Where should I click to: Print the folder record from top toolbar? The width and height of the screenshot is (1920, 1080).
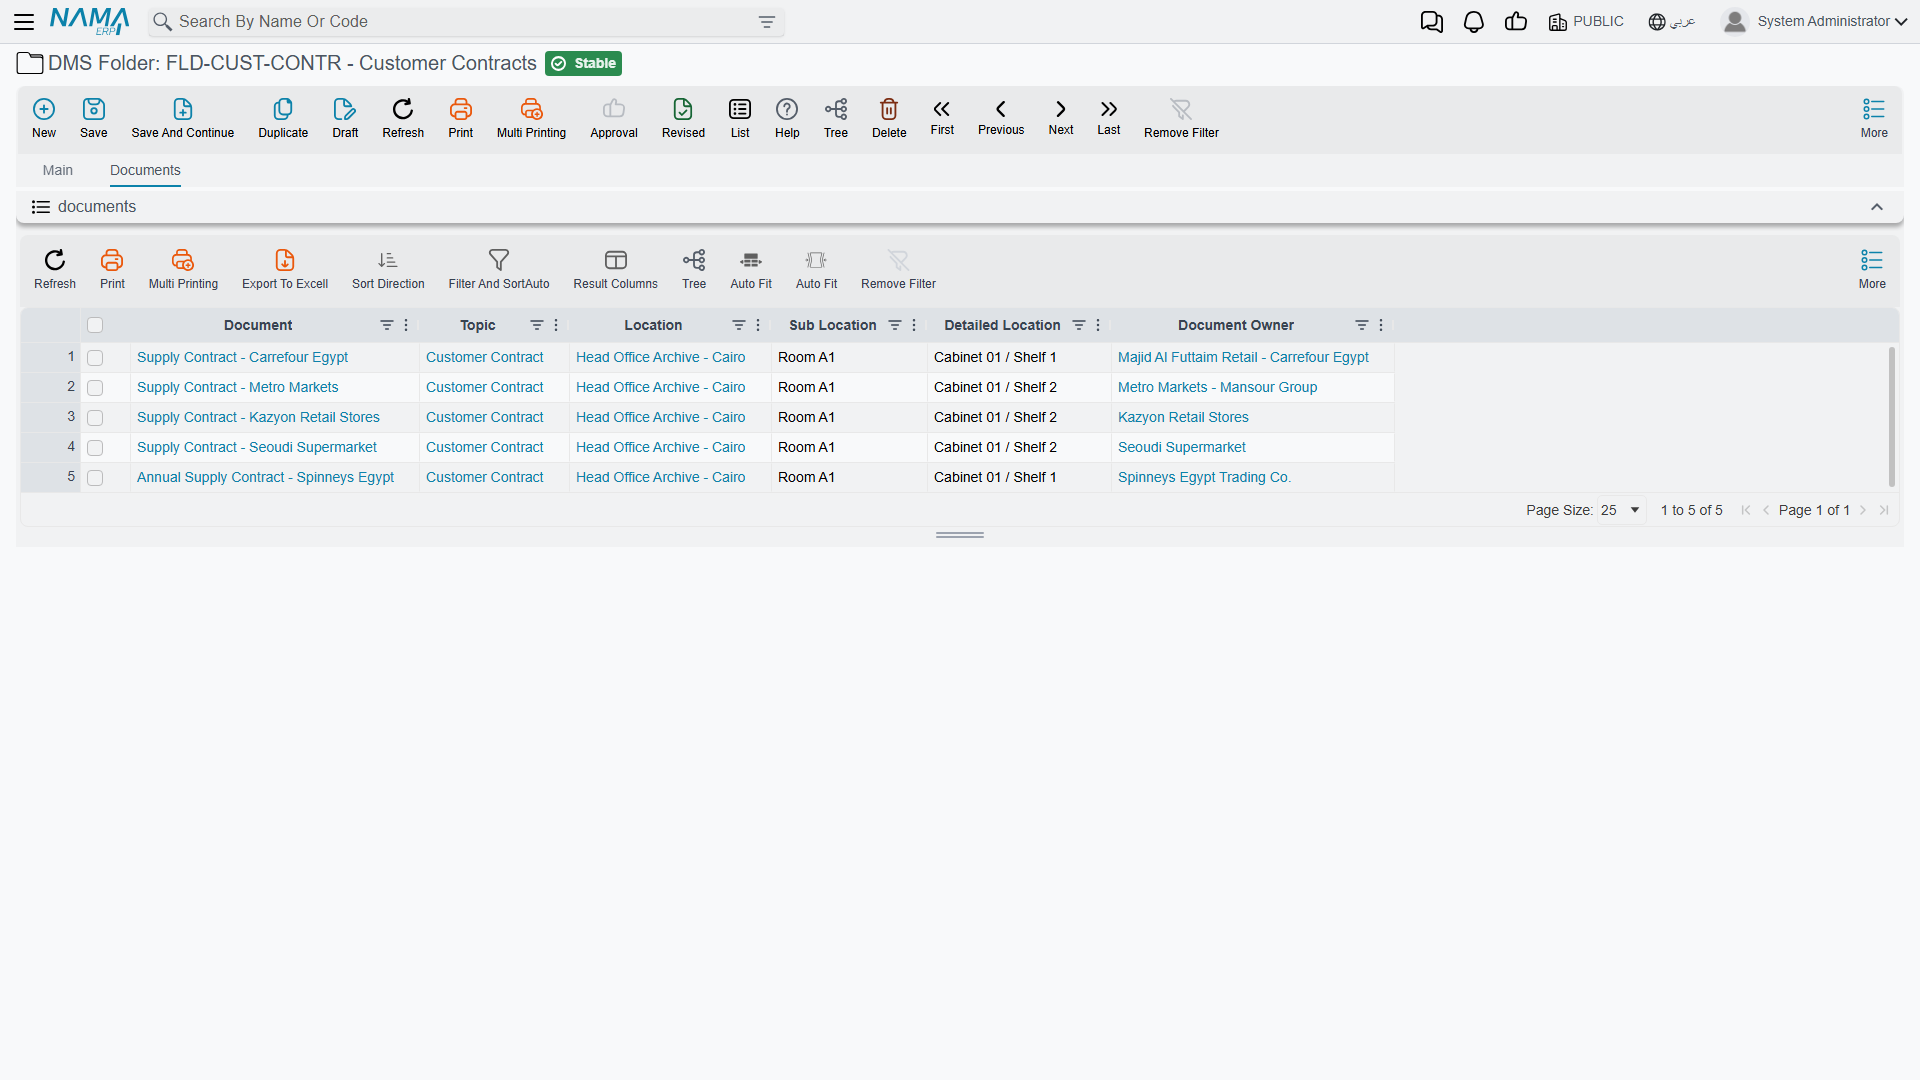pyautogui.click(x=461, y=117)
